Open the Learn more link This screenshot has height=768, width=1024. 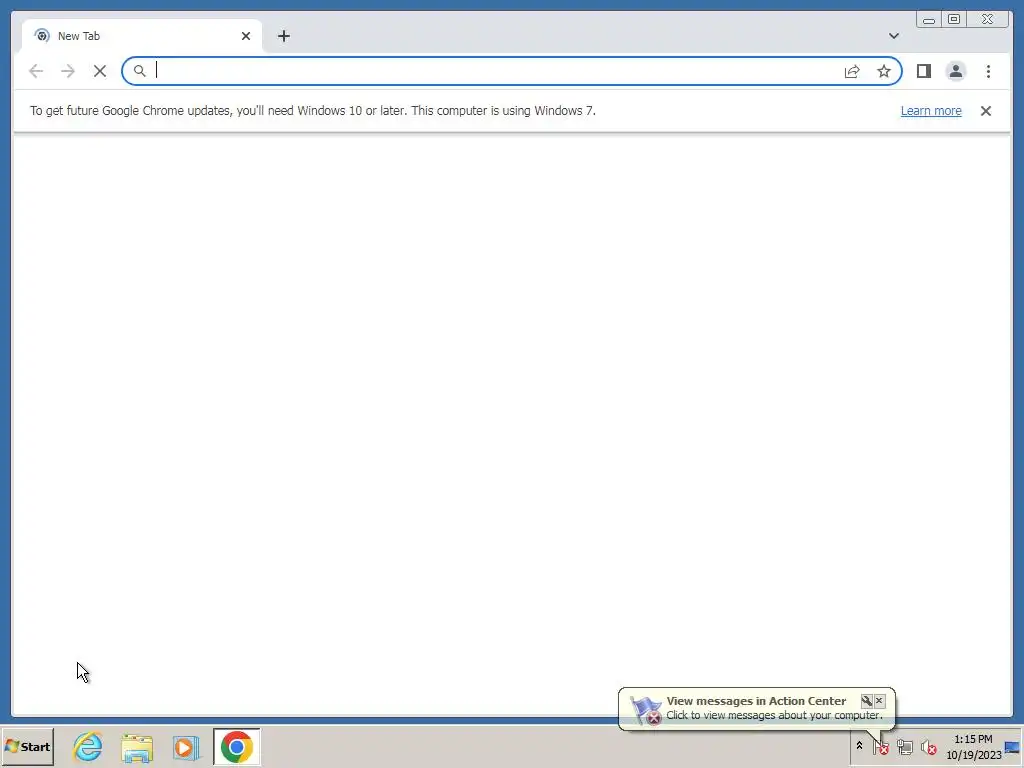coord(931,111)
